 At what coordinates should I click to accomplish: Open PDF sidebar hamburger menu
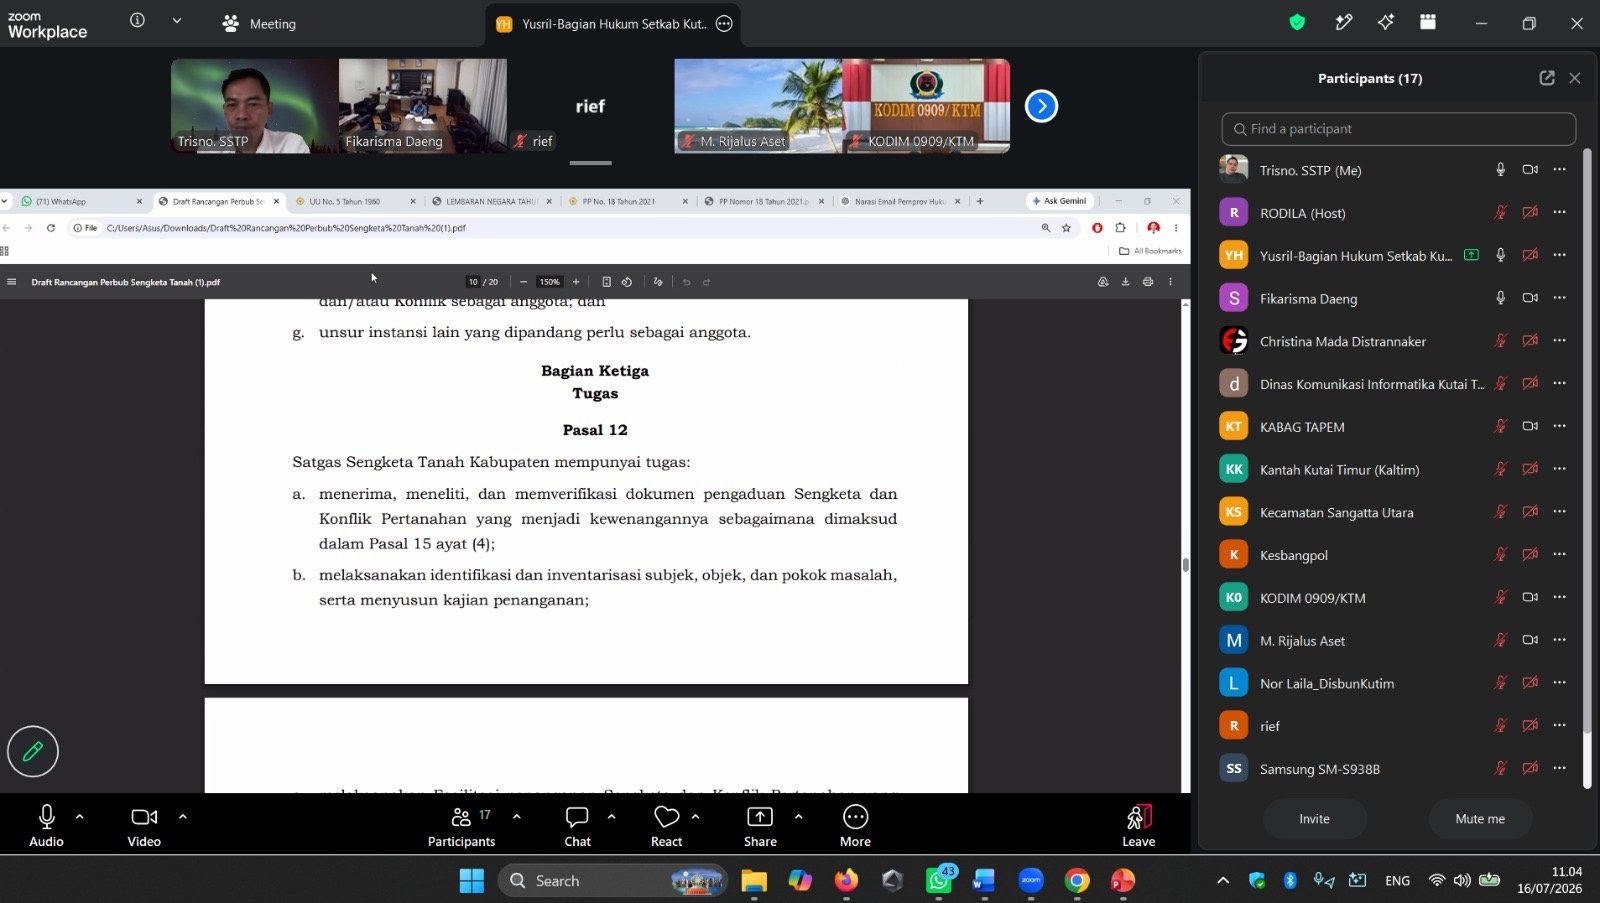[x=11, y=282]
